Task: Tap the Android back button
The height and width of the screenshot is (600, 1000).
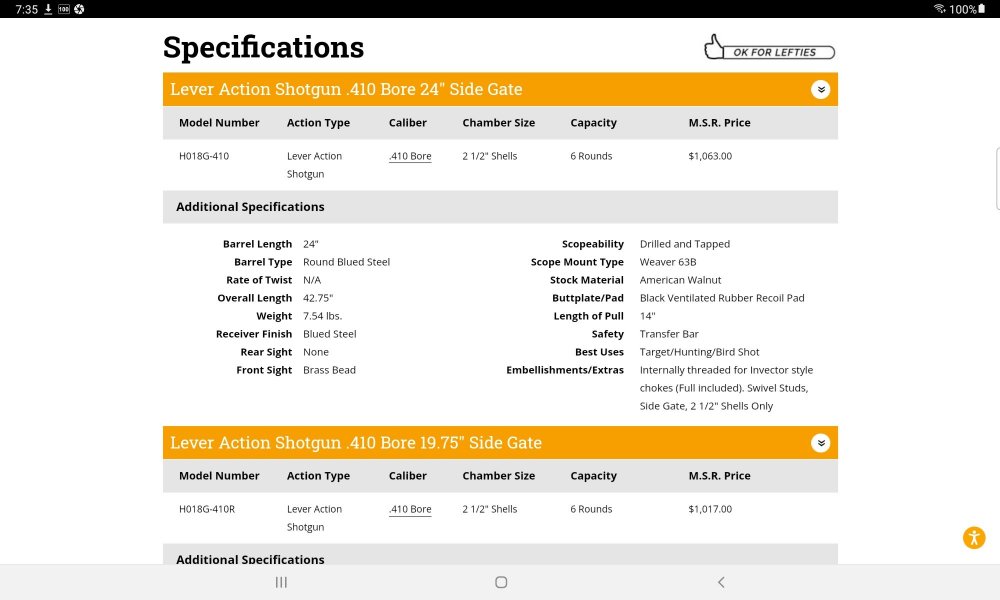Action: click(721, 582)
